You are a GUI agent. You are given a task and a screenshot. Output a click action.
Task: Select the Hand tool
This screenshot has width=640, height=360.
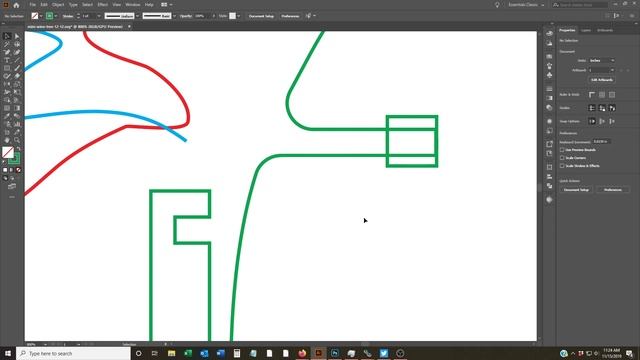pos(7,140)
